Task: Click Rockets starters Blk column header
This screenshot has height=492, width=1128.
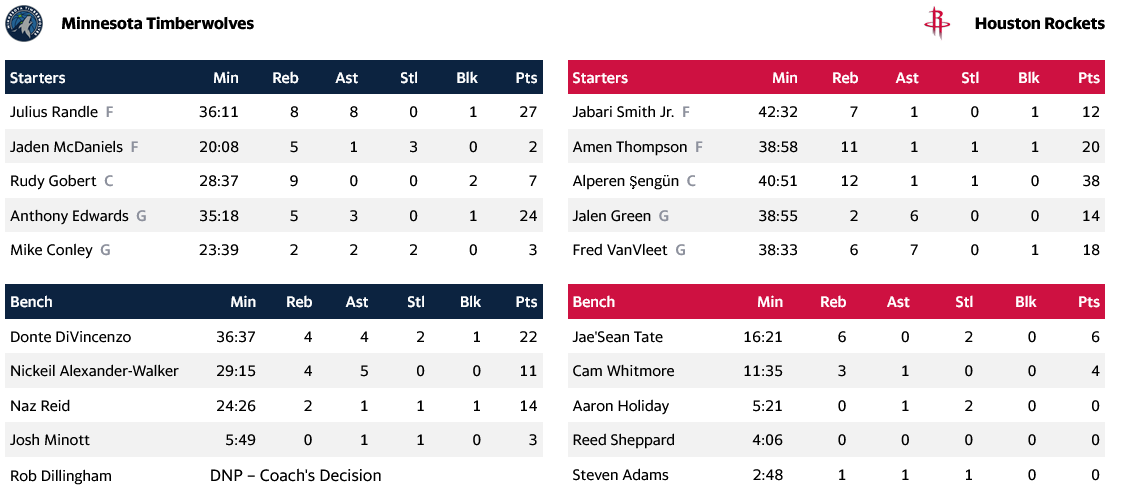Action: point(1029,78)
